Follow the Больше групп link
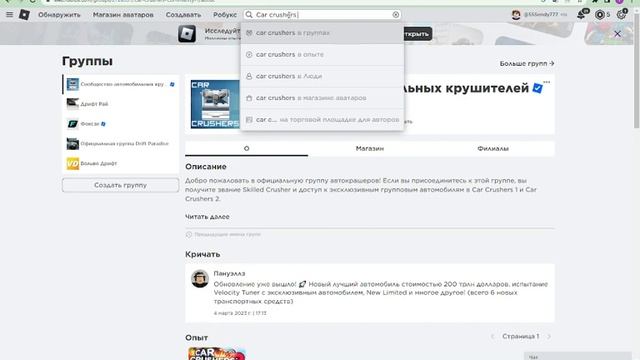 click(527, 64)
